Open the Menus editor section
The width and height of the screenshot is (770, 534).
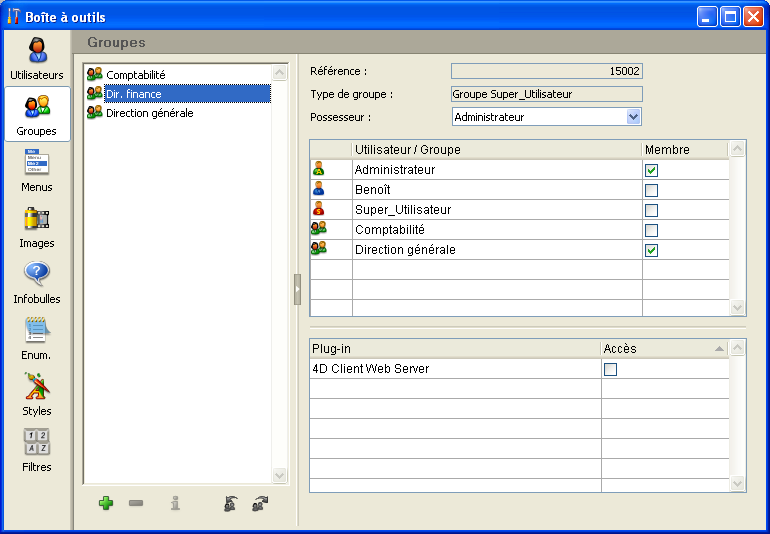pos(37,170)
